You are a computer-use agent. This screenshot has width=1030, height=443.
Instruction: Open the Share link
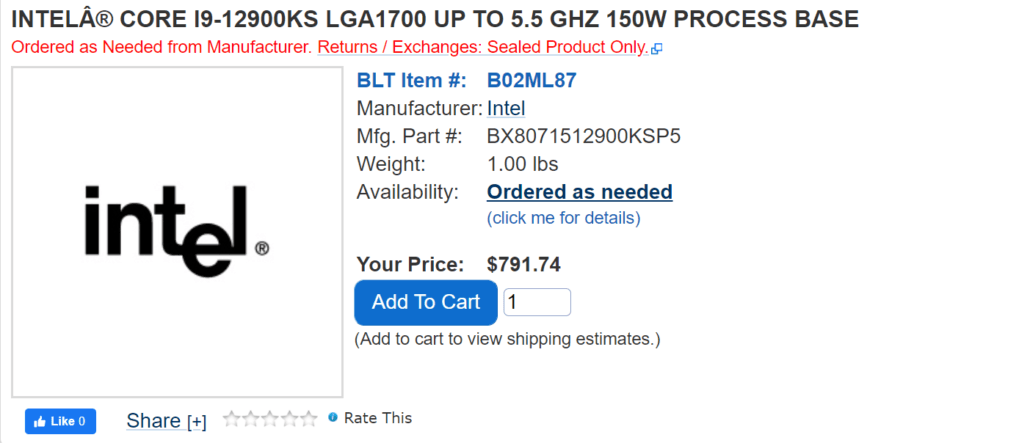pos(153,421)
